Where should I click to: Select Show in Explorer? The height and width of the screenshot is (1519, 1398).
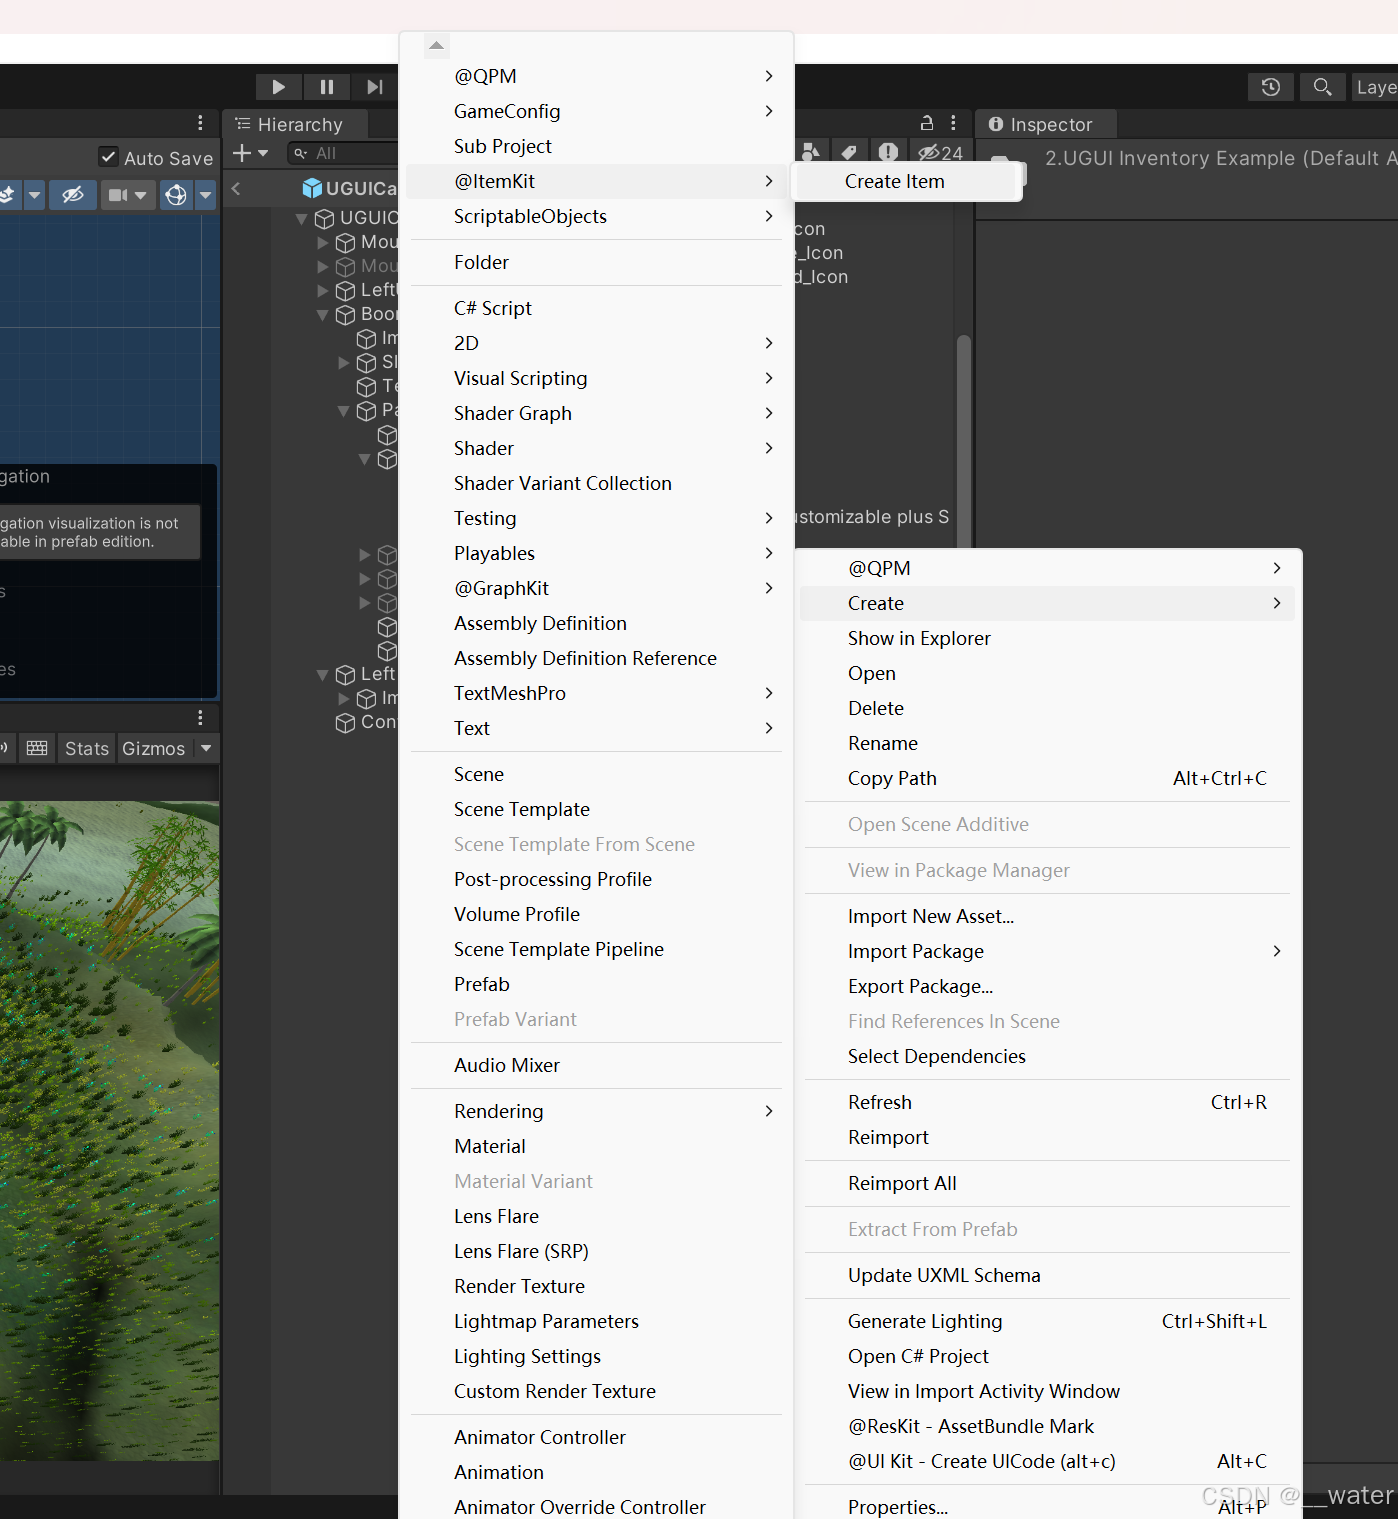coord(1048,638)
